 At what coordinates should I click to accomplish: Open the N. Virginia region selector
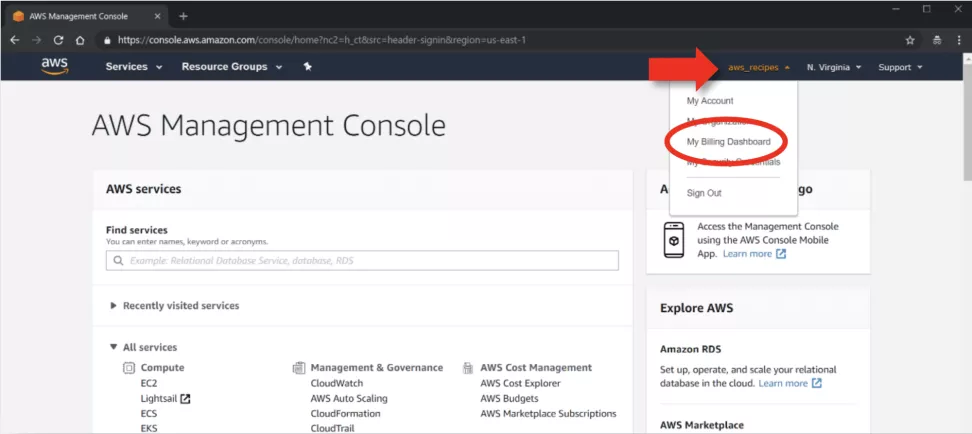[x=834, y=68]
